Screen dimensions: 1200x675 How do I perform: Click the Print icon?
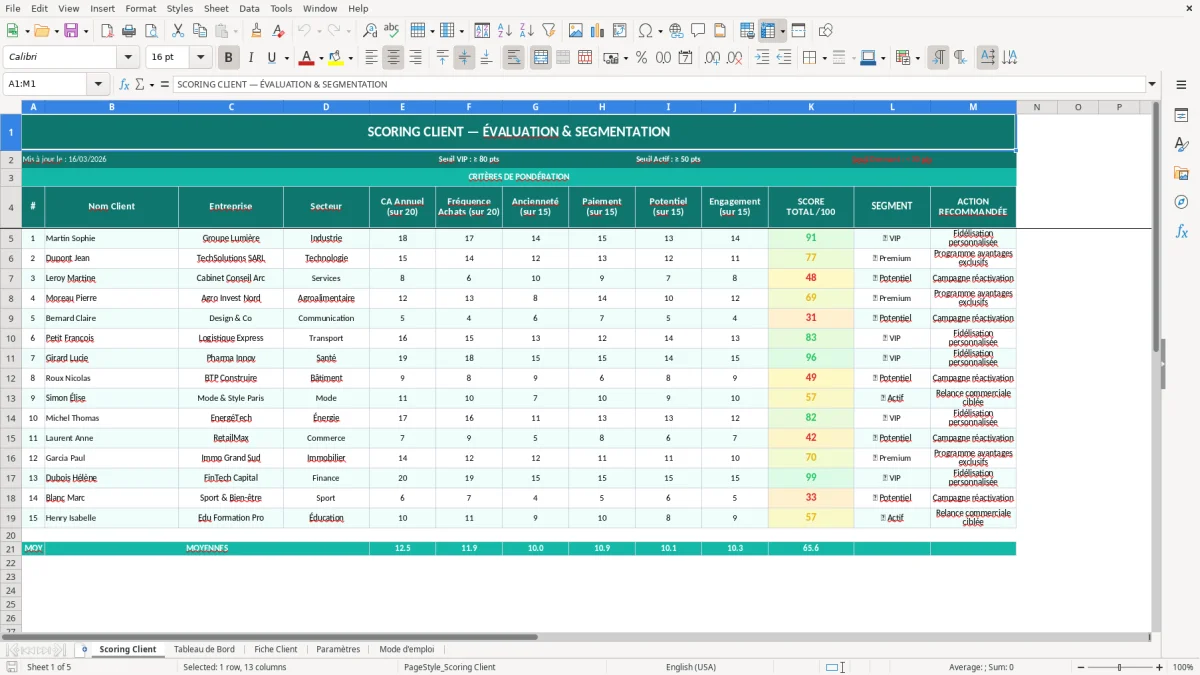[x=129, y=31]
